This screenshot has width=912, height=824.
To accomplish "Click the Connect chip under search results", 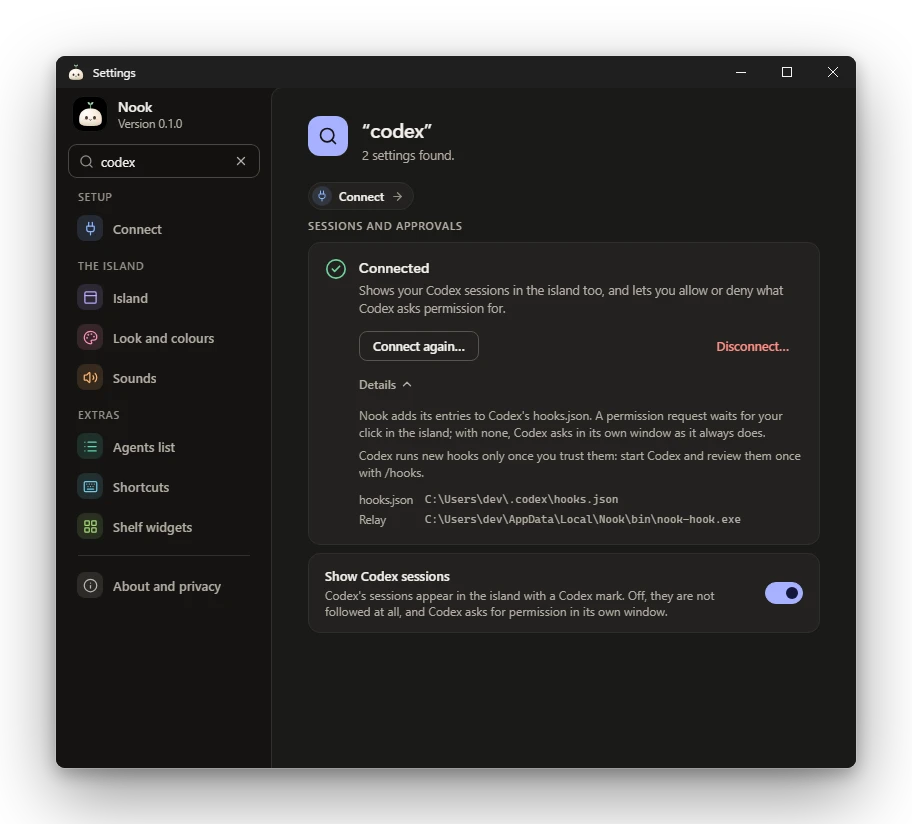I will coord(361,197).
